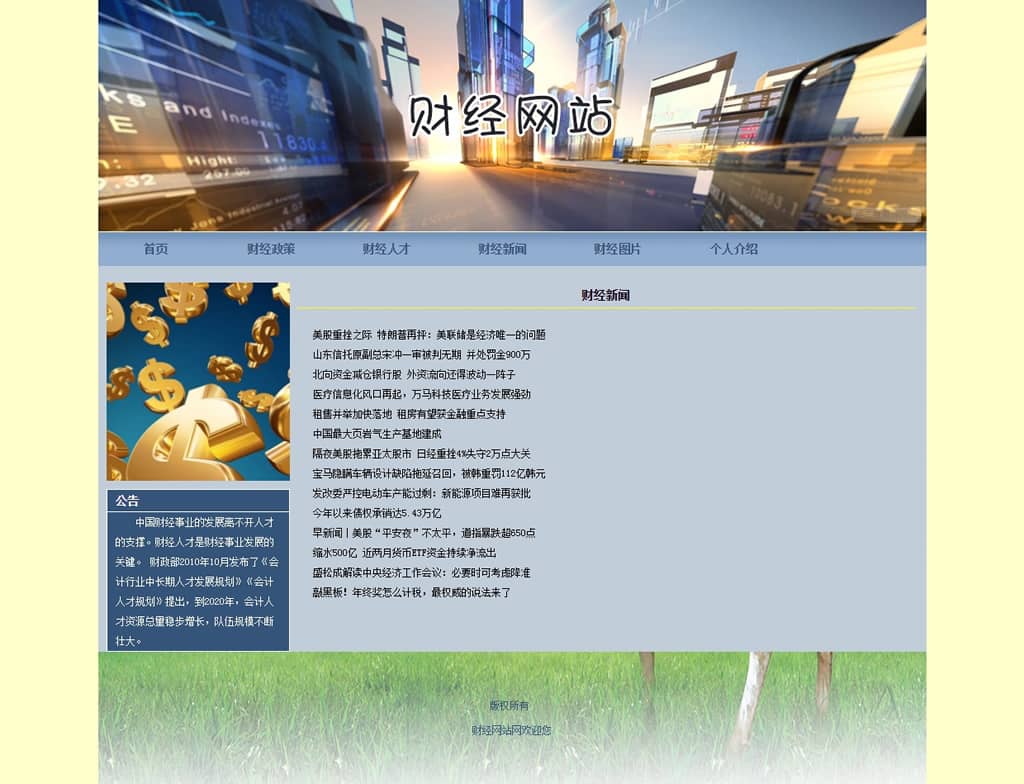Click the 财经网站 banner image
This screenshot has width=1024, height=784.
pyautogui.click(x=512, y=116)
